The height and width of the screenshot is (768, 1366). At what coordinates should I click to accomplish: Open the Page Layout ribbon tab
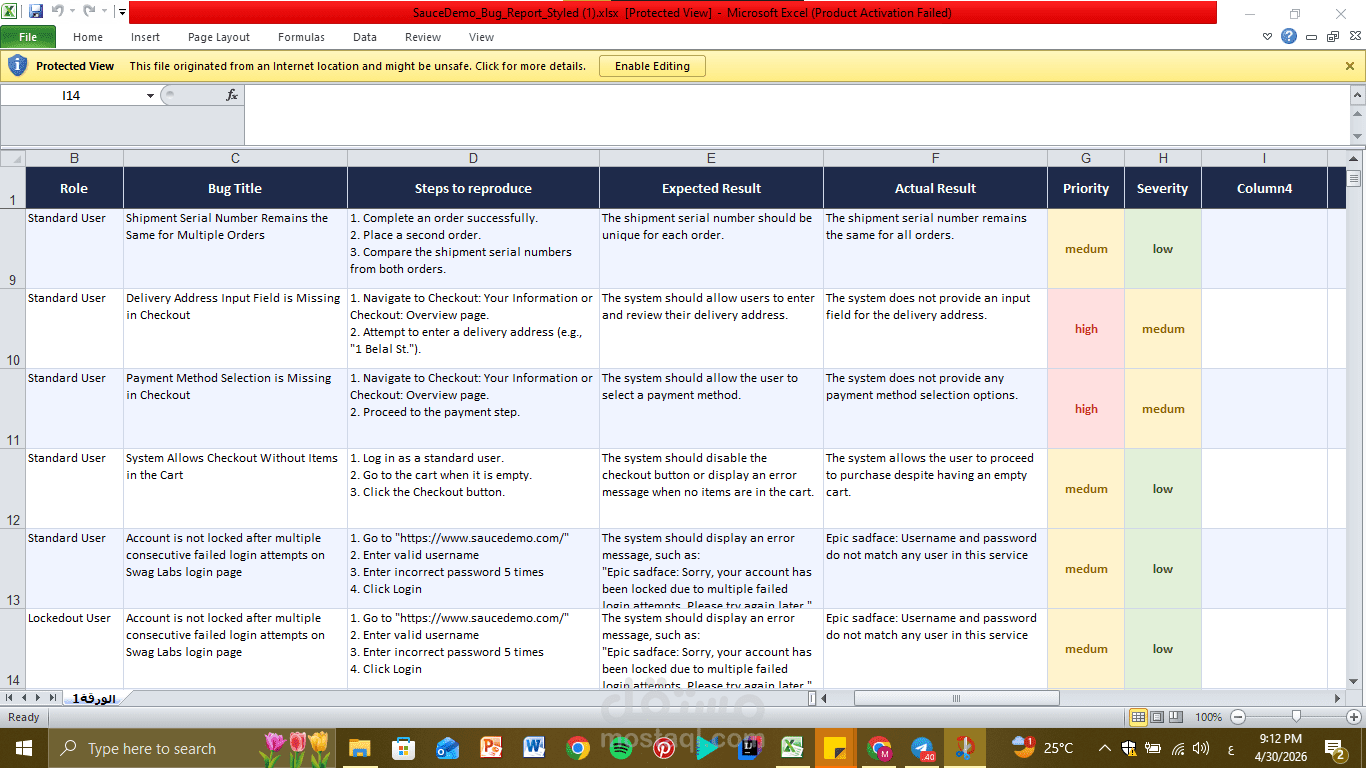pos(219,37)
